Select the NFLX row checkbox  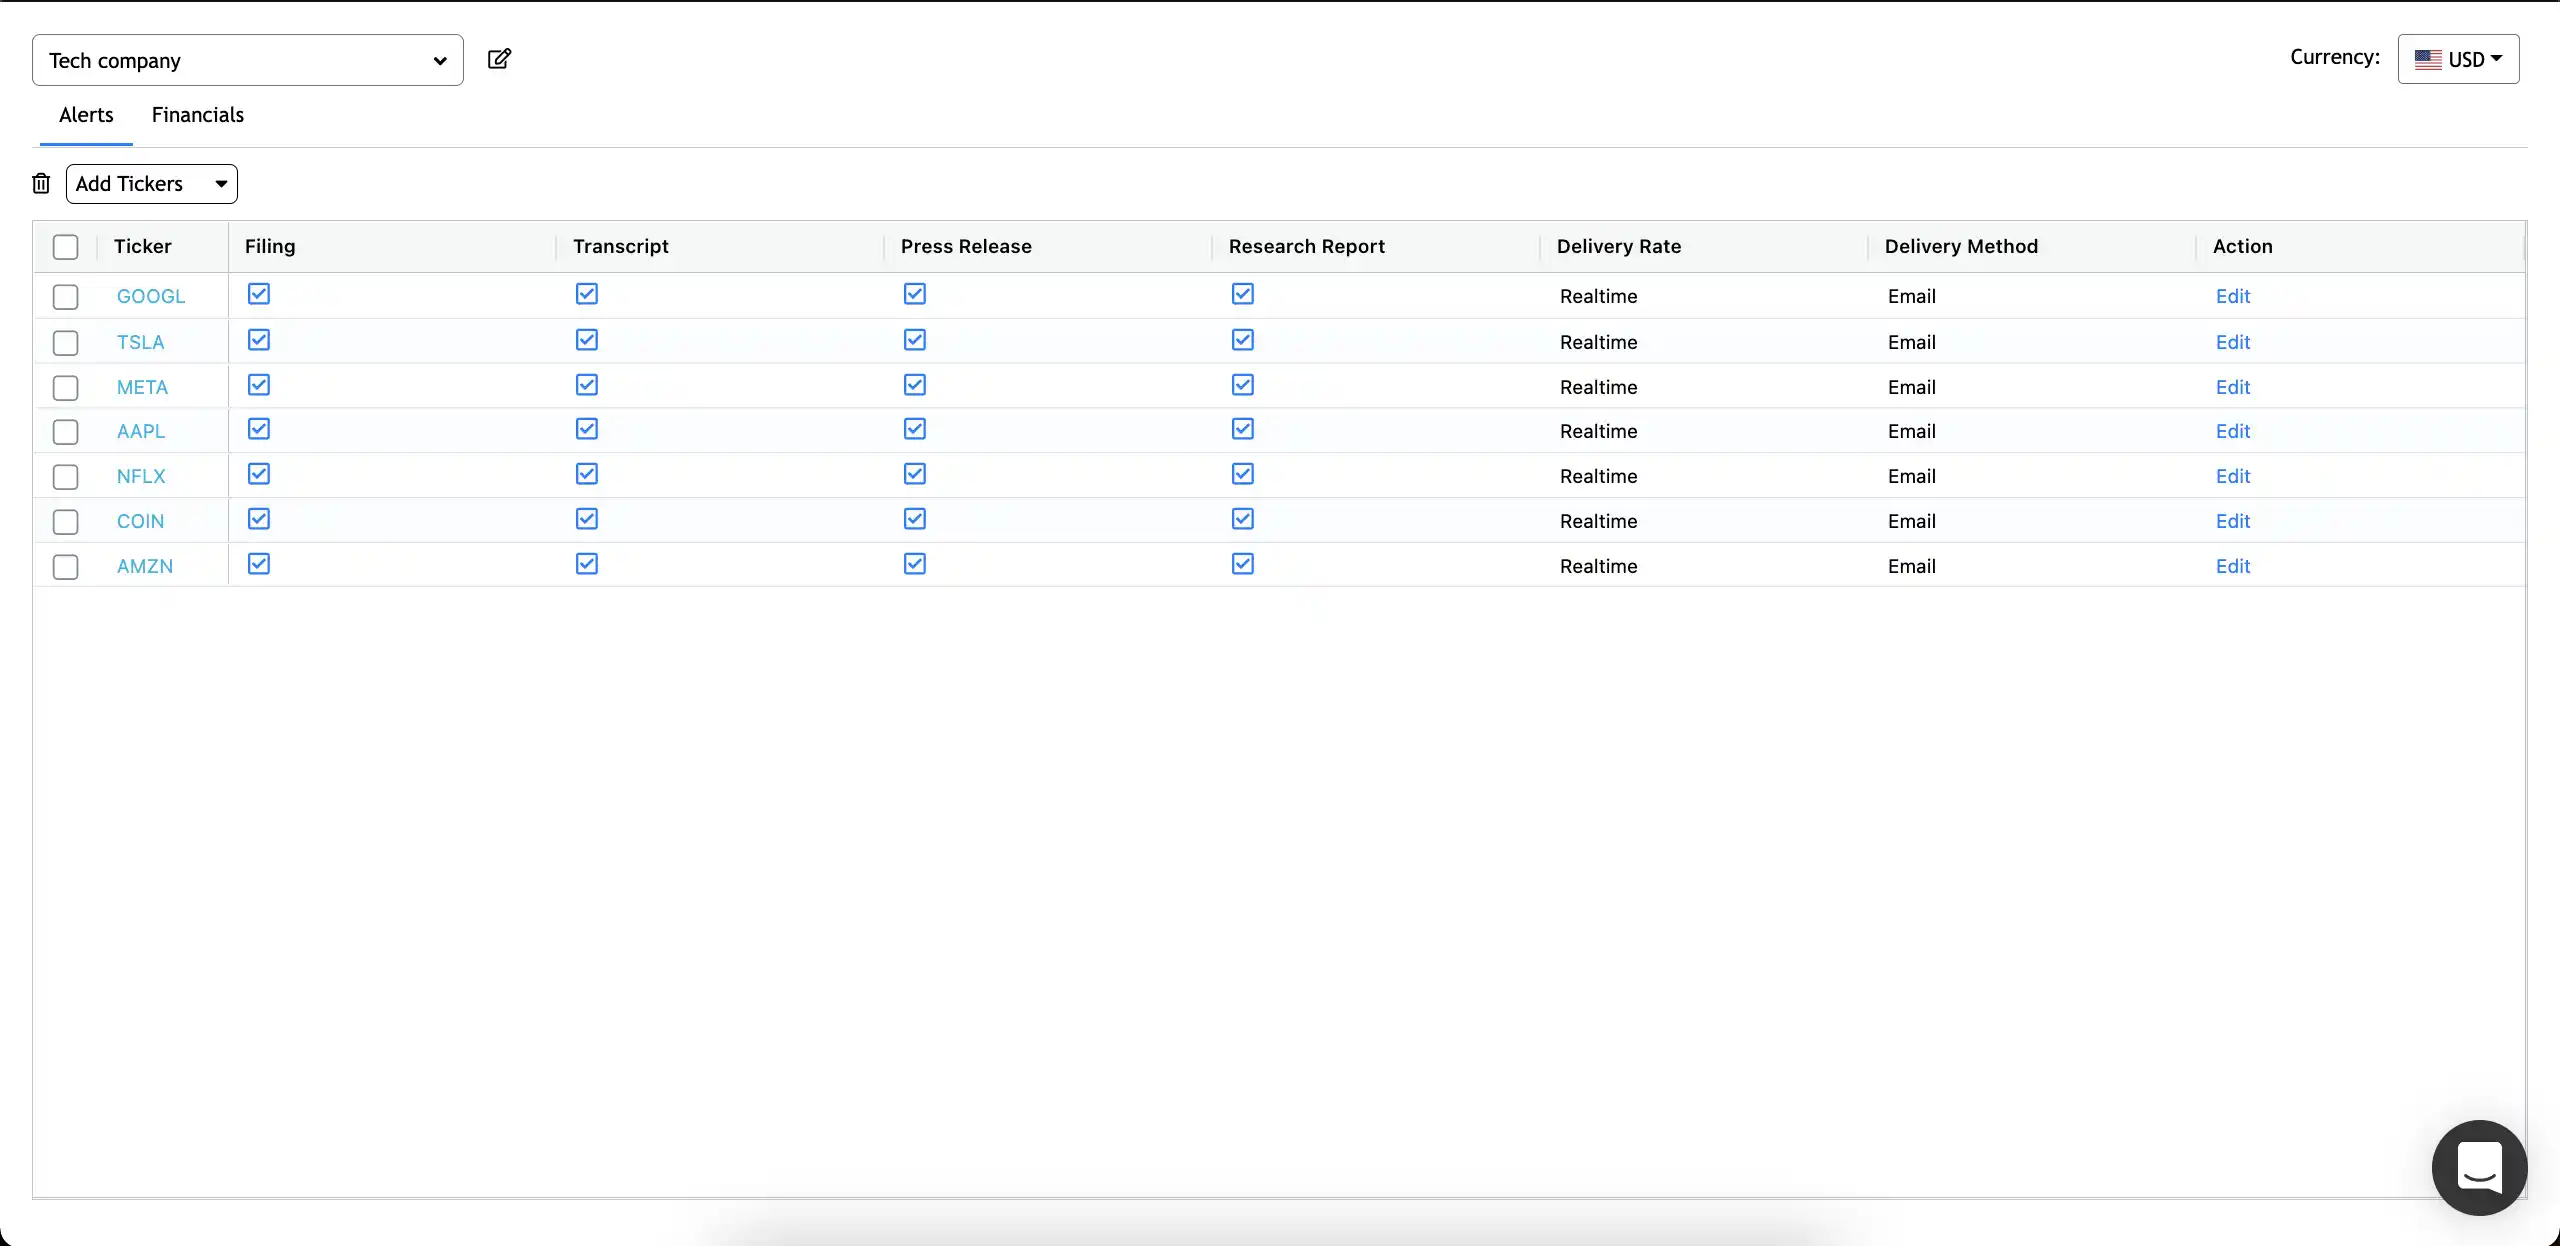66,477
